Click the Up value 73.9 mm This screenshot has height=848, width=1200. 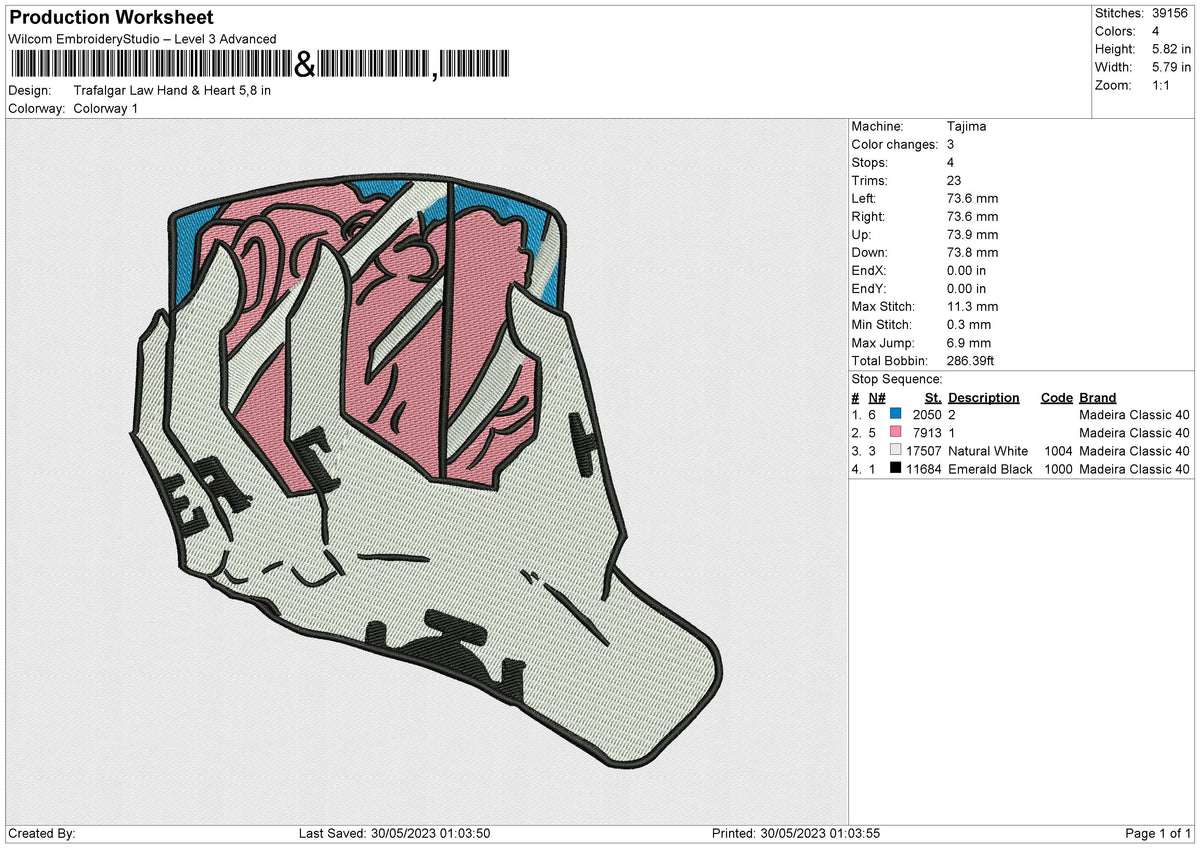pos(972,235)
